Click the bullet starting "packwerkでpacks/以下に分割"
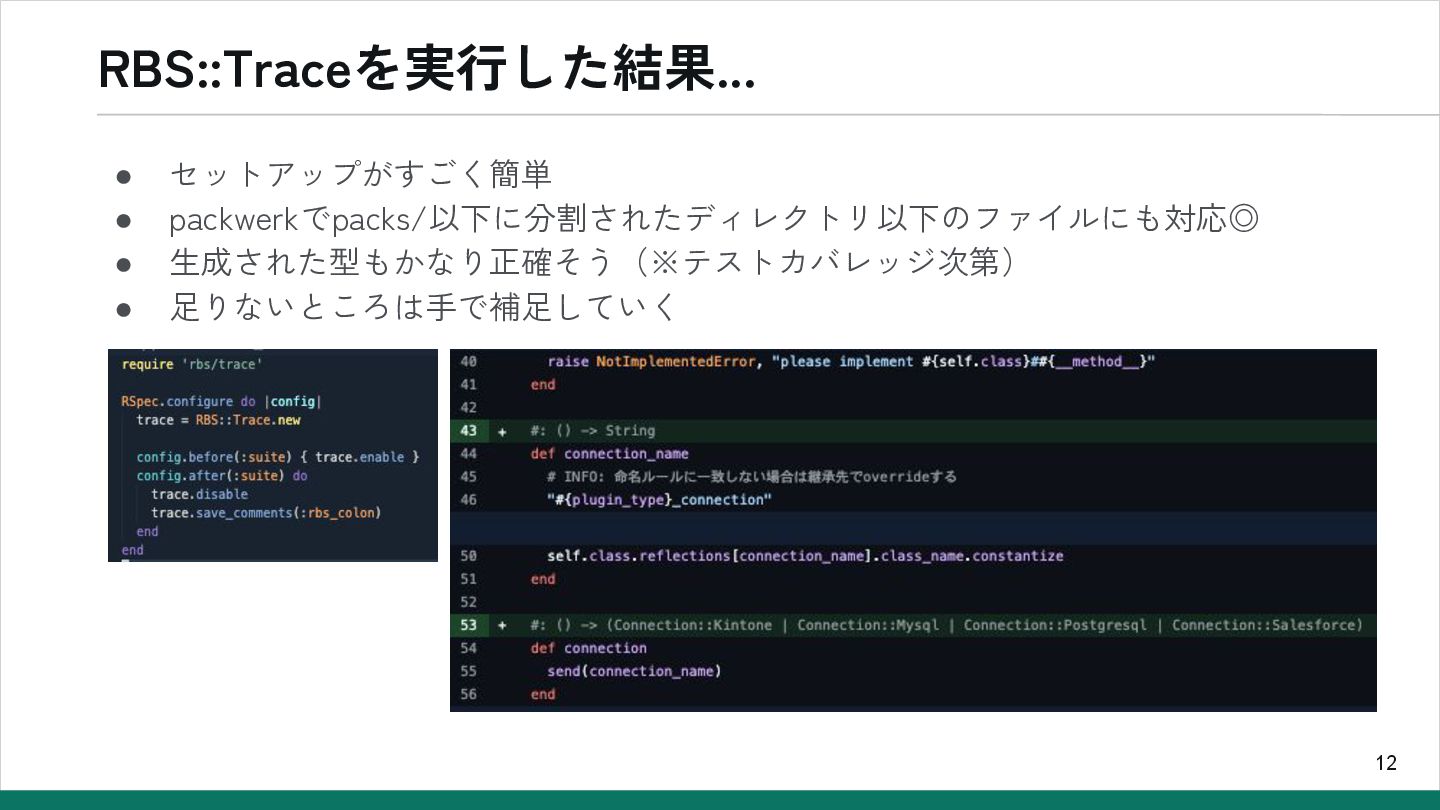The image size is (1440, 810). (714, 218)
